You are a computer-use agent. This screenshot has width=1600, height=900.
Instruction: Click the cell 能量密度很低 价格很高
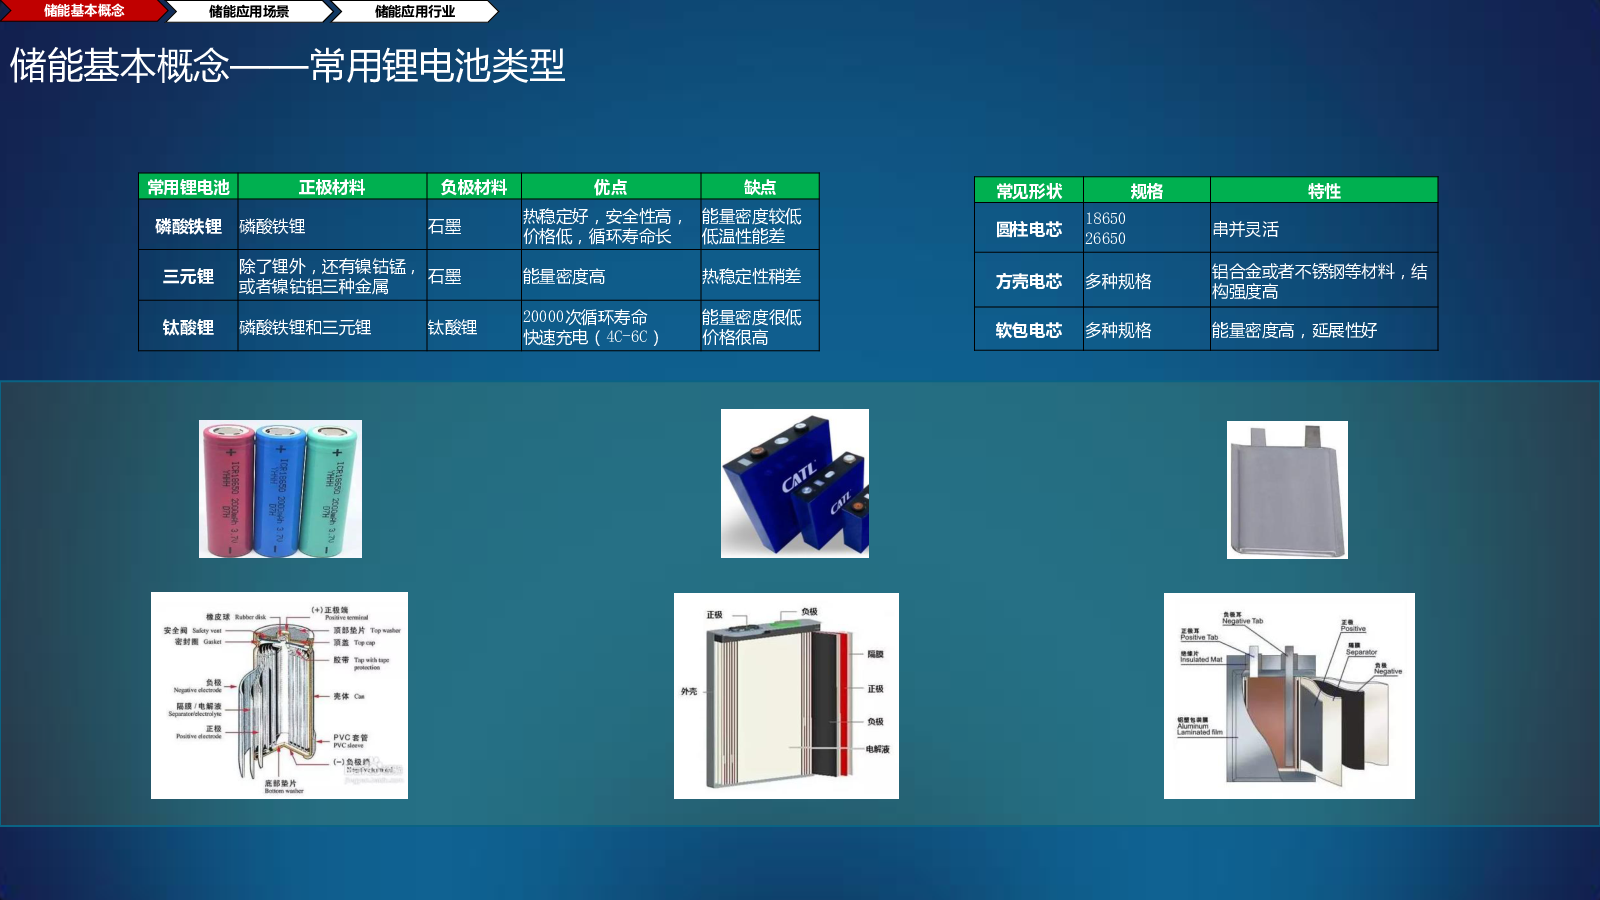tap(760, 327)
